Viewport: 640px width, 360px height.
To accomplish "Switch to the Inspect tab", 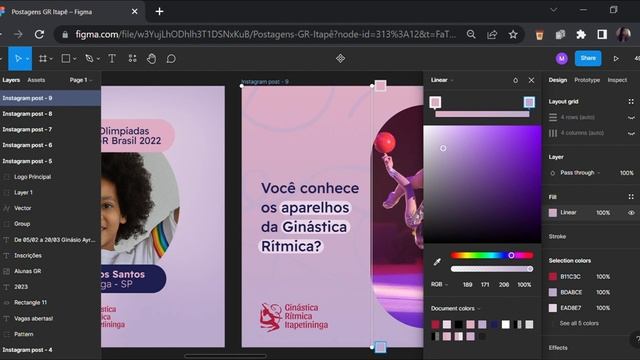I will click(617, 80).
